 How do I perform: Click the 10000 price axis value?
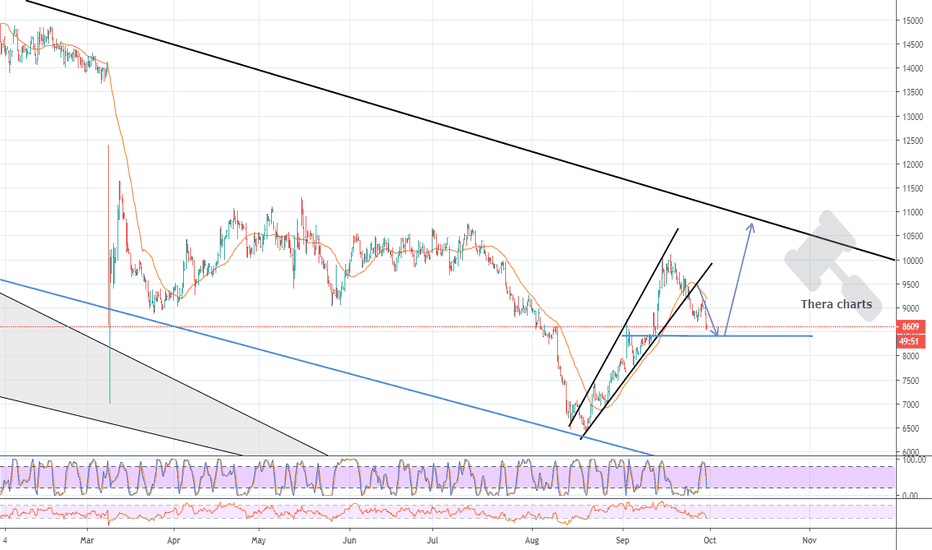pyautogui.click(x=913, y=260)
